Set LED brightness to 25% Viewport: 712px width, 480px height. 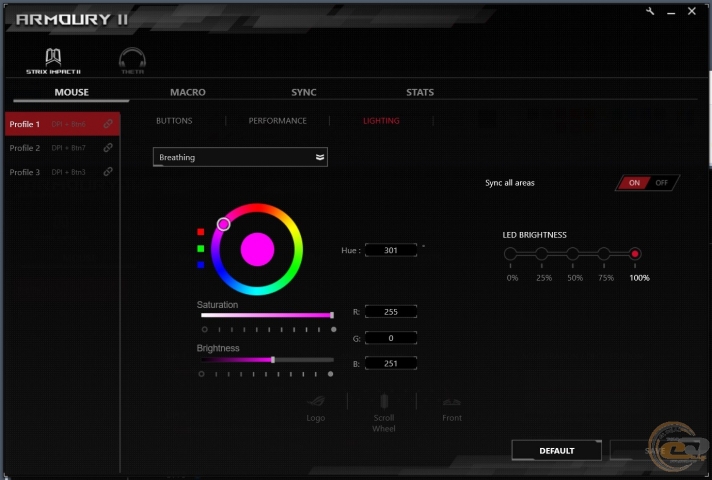coord(541,253)
